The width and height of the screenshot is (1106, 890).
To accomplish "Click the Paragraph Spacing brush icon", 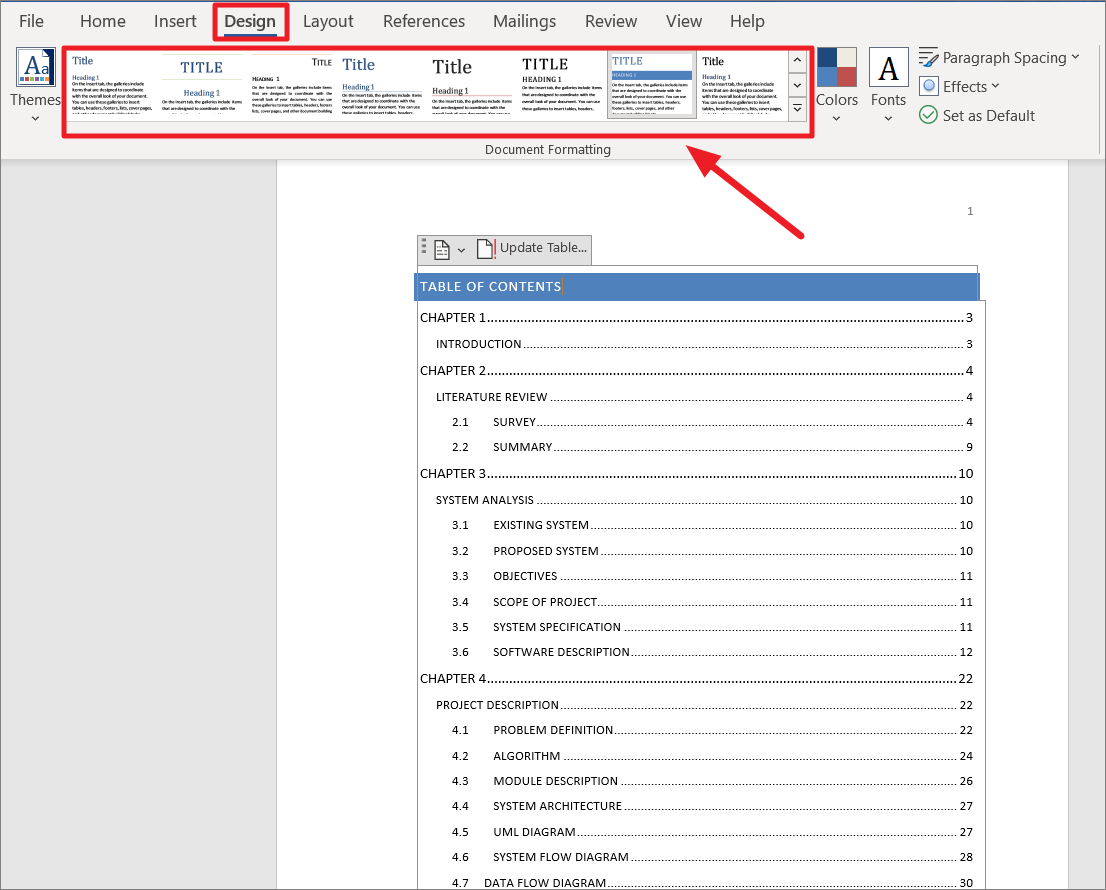I will [x=927, y=57].
